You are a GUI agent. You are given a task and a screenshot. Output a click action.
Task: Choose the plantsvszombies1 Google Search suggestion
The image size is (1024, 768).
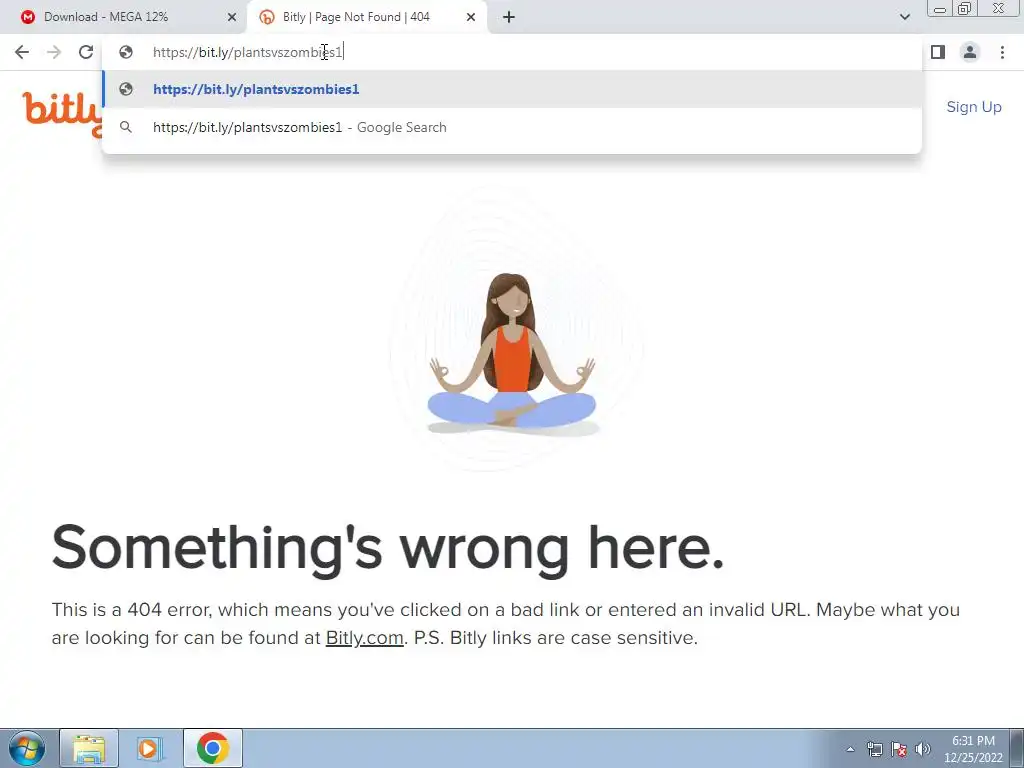click(512, 127)
